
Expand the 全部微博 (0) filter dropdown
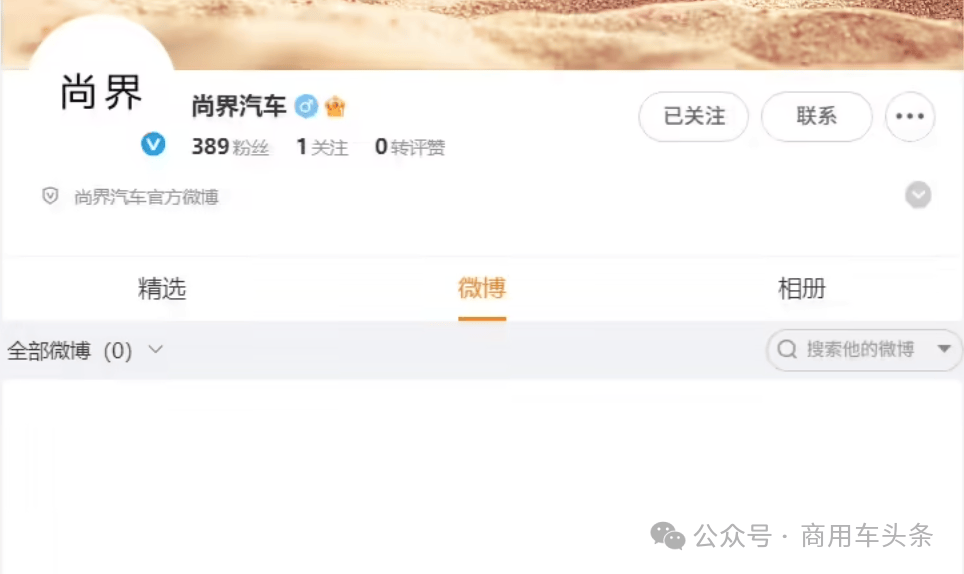click(x=85, y=350)
